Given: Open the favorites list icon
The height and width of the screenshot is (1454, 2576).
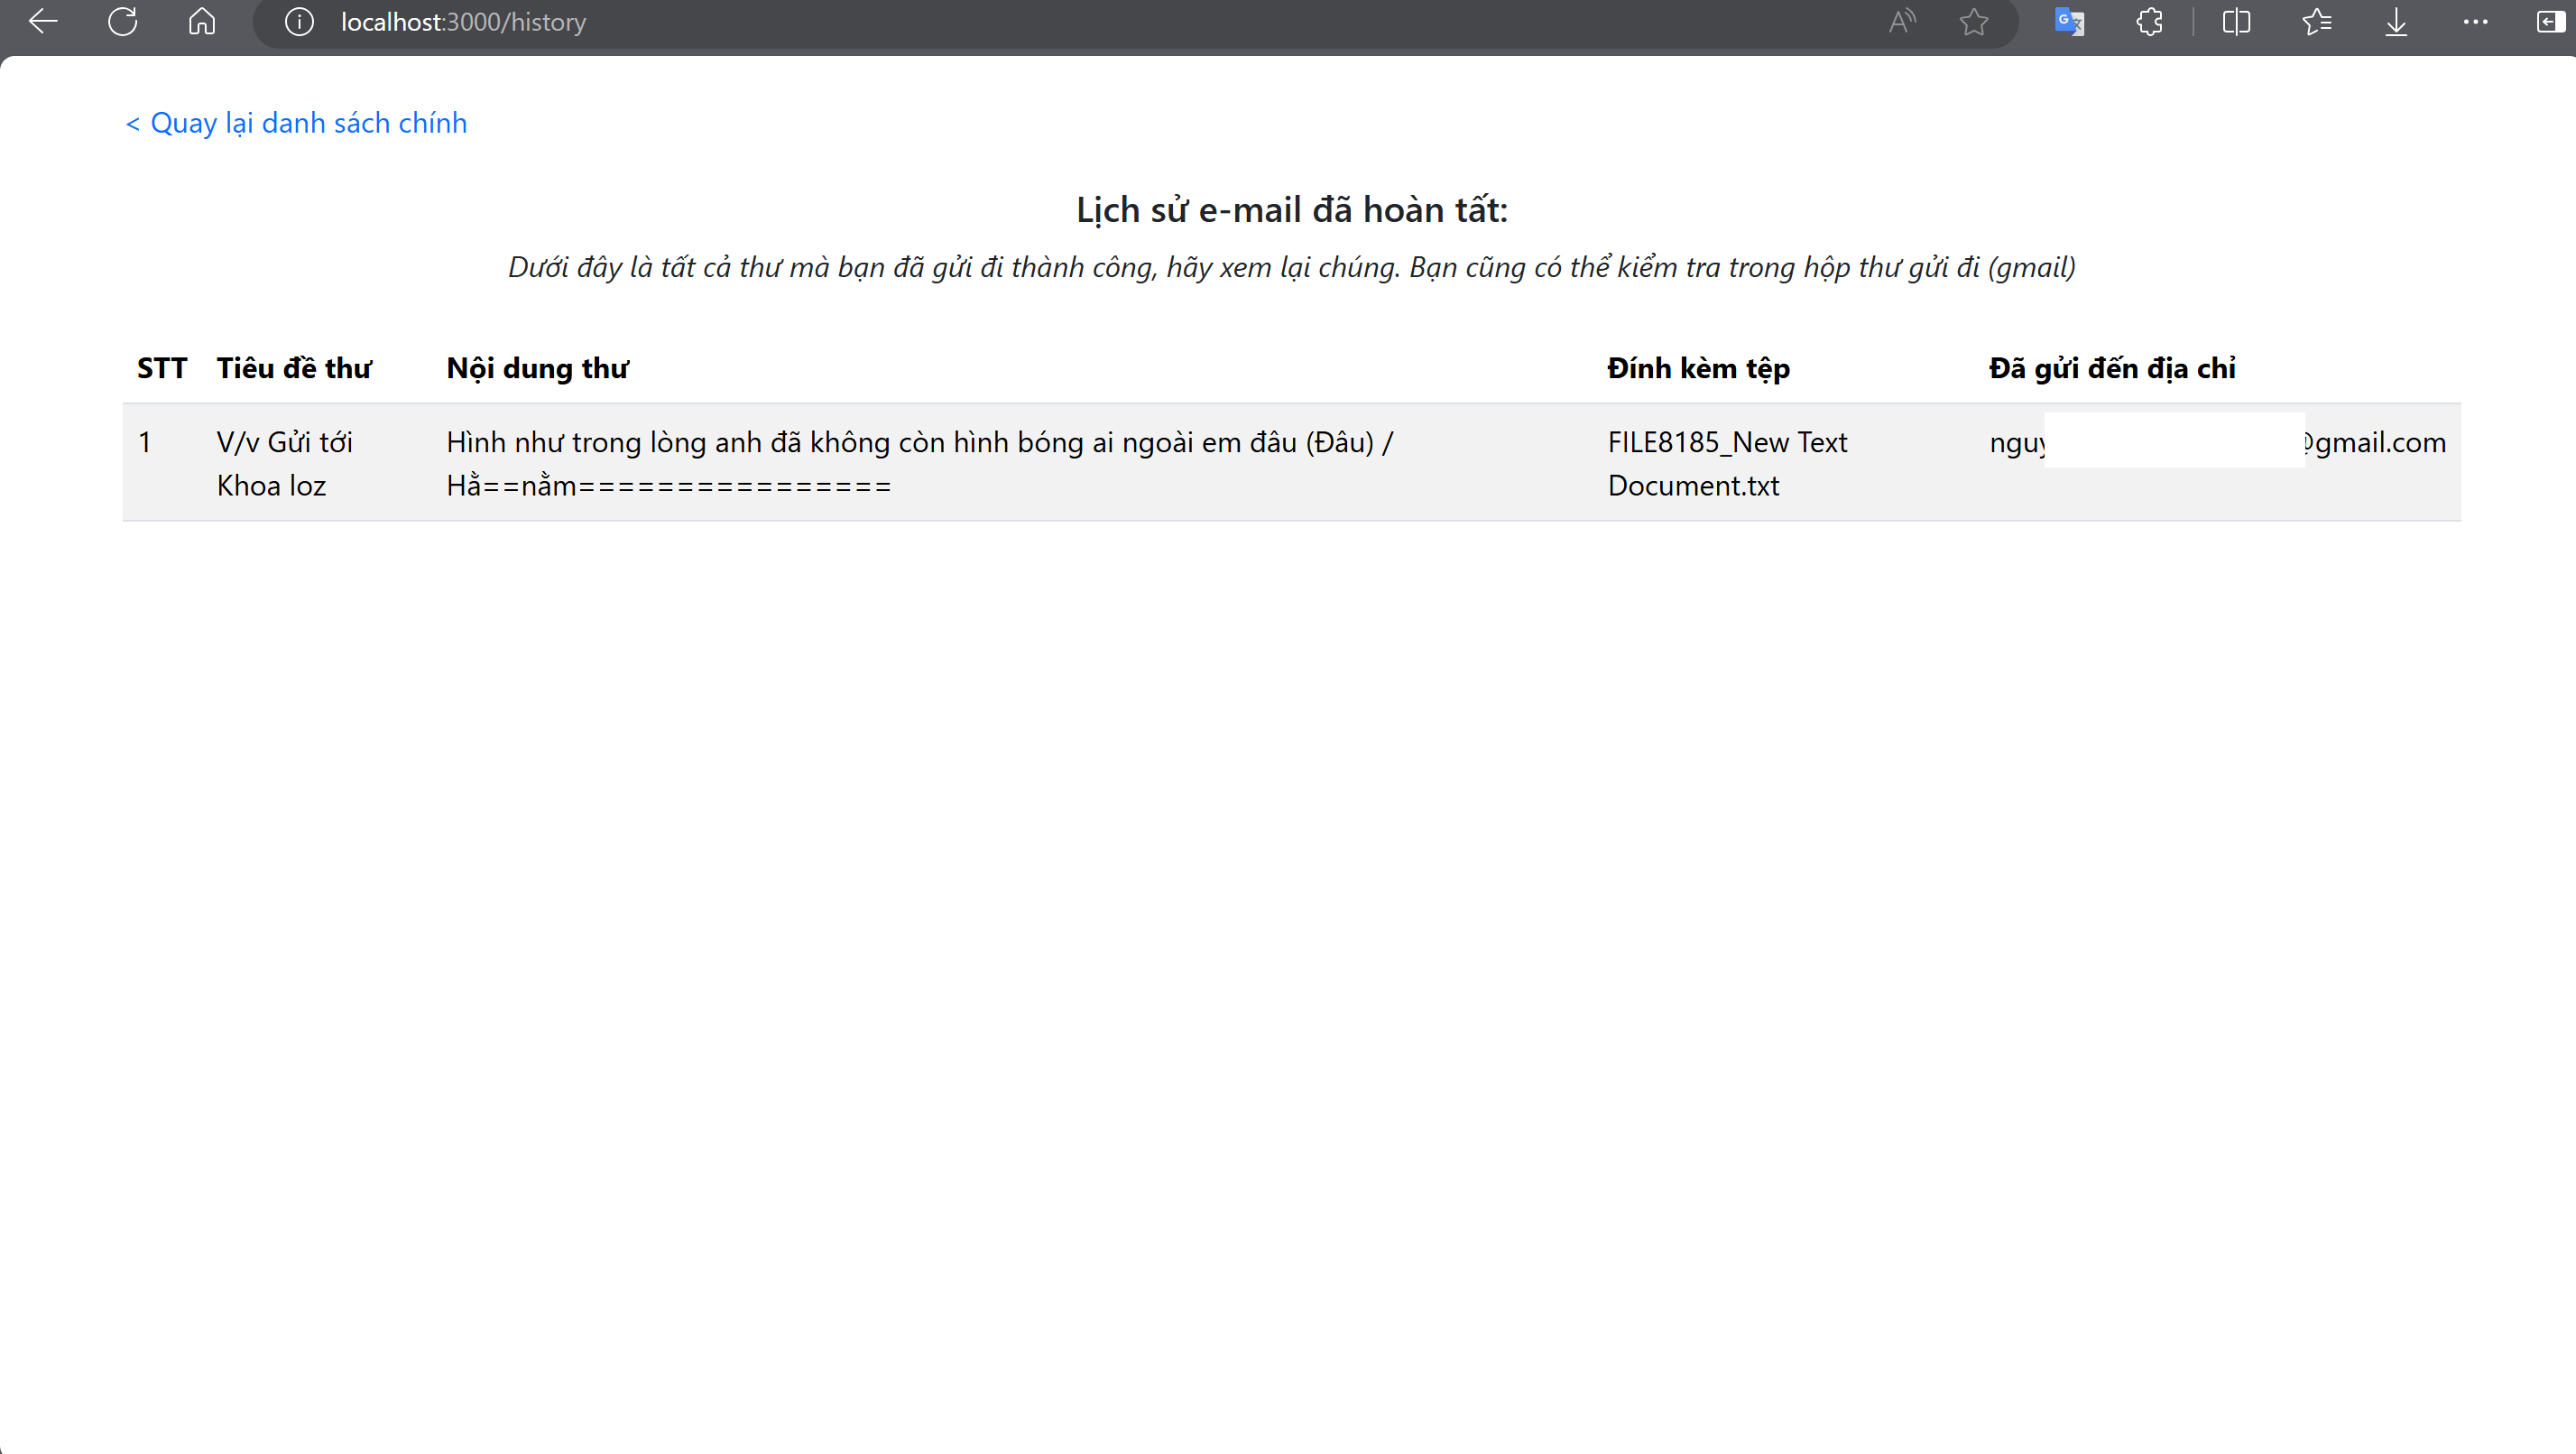Looking at the screenshot, I should (2316, 21).
